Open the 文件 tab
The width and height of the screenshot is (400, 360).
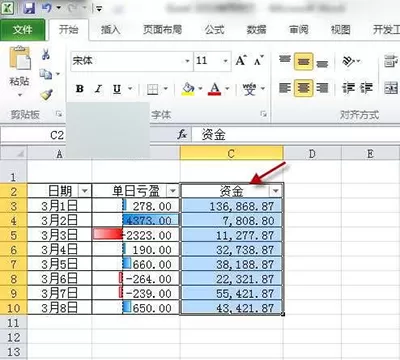coord(22,30)
